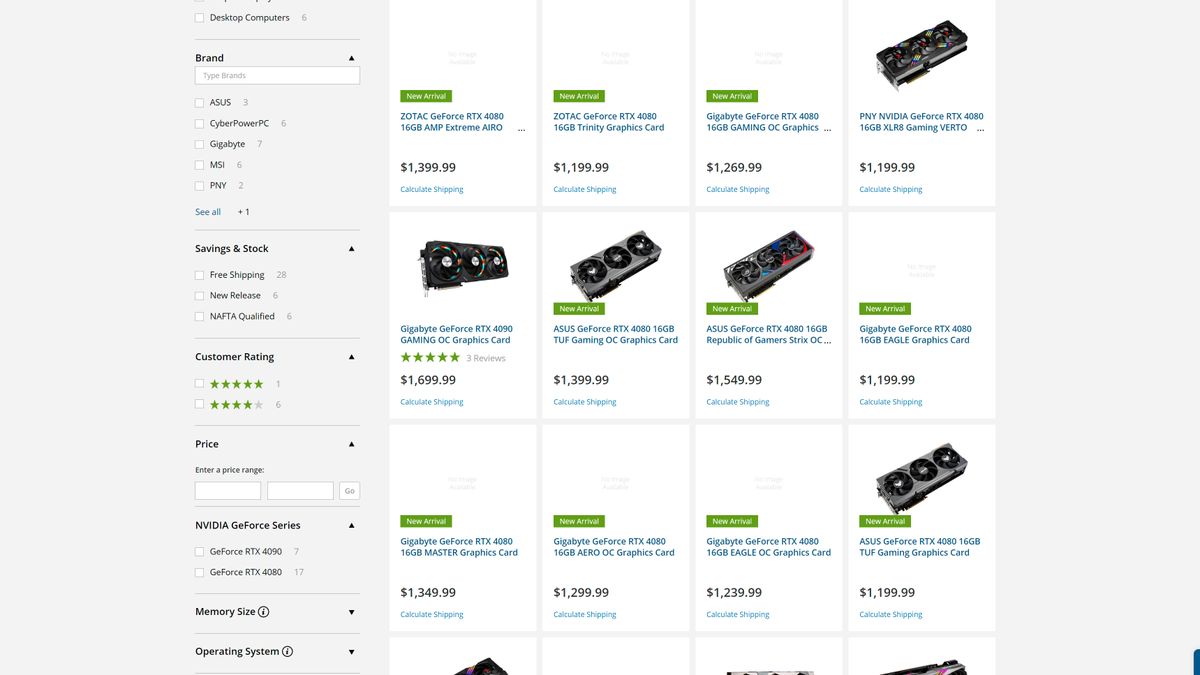The width and height of the screenshot is (1200, 675).
Task: Calculate Shipping for the $1,349.99 Gigabyte MASTER
Action: (432, 615)
